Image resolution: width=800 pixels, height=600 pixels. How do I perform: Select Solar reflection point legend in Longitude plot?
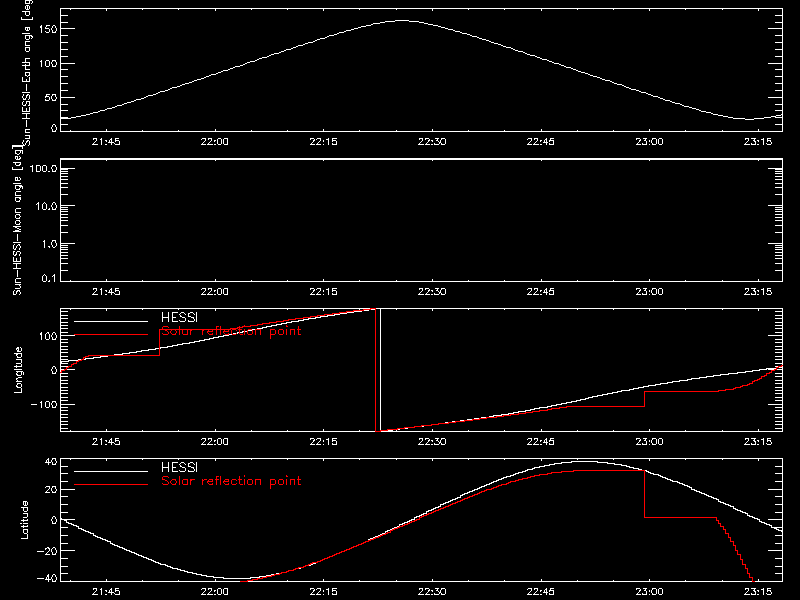tap(231, 331)
